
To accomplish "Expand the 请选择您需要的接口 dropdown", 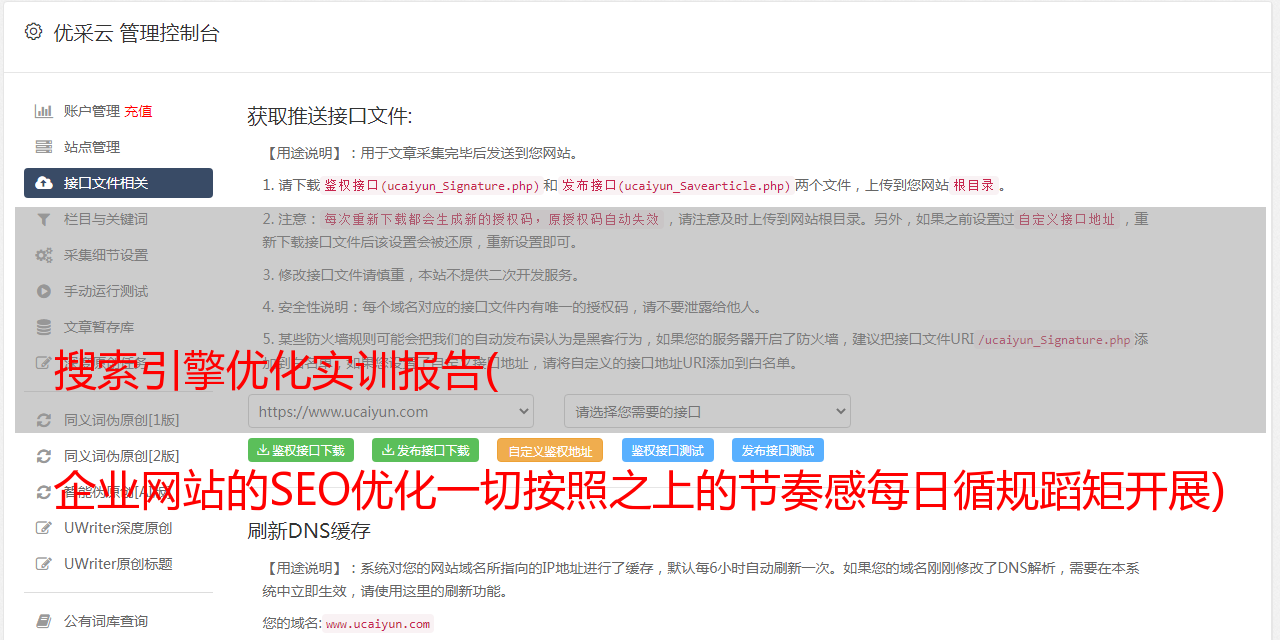I will click(x=707, y=411).
